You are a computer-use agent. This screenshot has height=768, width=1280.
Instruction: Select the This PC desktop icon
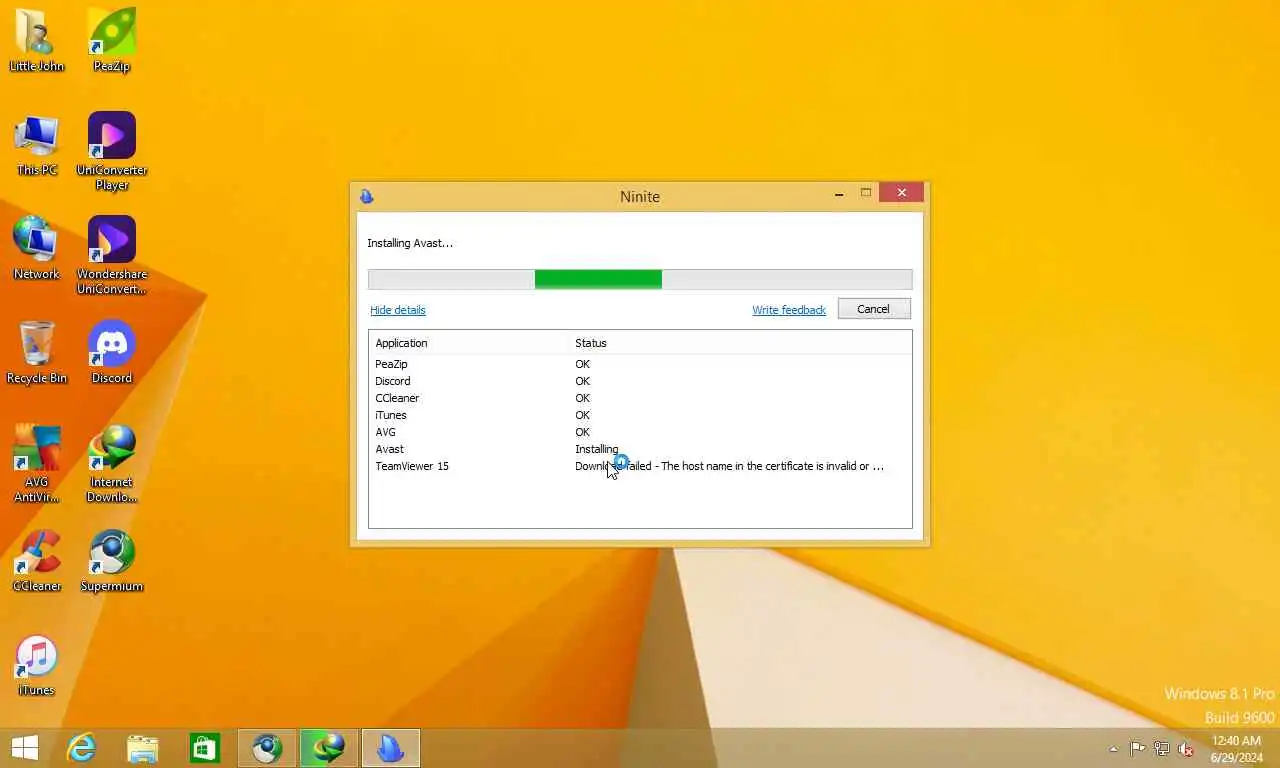[37, 144]
